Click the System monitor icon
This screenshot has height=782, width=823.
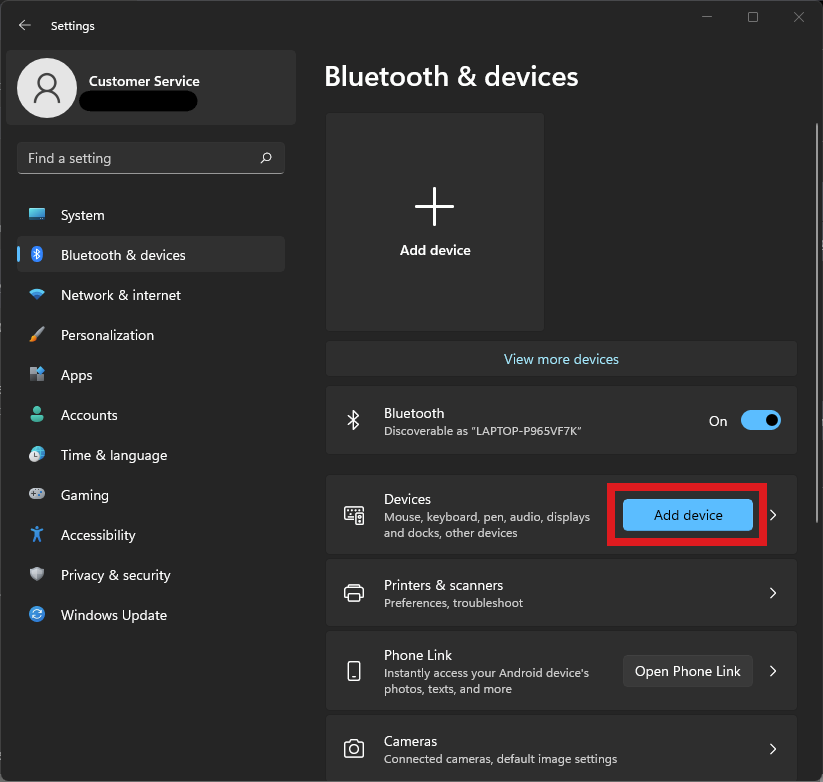37,215
